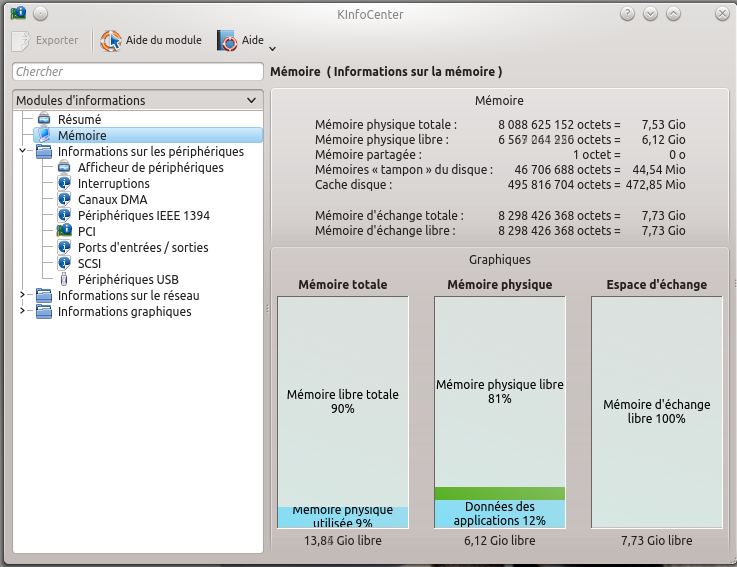This screenshot has width=737, height=567.
Task: Open the PCI module
Action: [86, 231]
